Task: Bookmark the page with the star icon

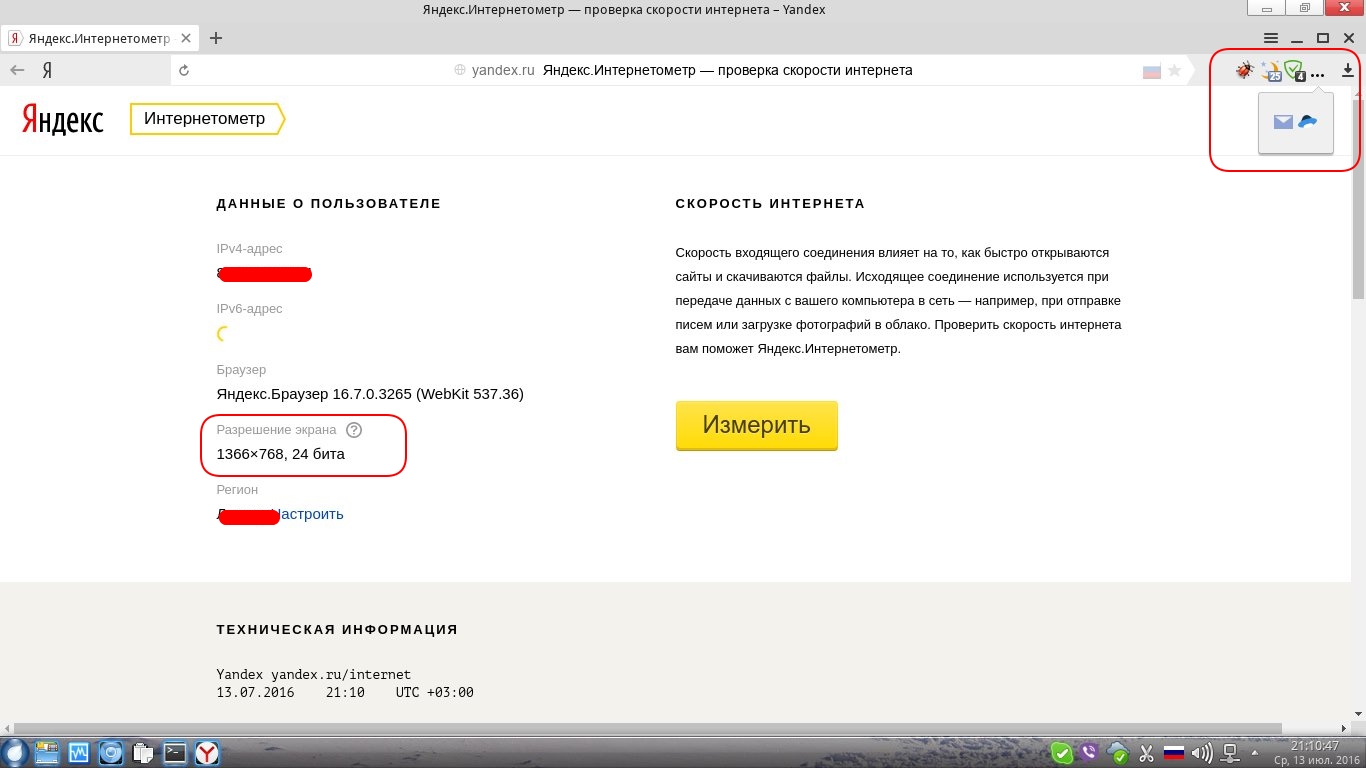Action: 1175,71
